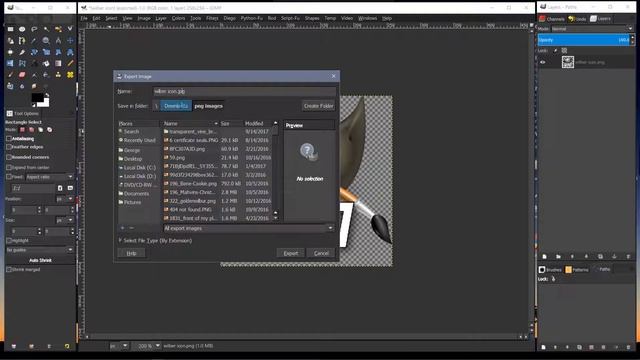Click the Downloads path button
Image resolution: width=640 pixels, height=360 pixels.
[x=176, y=106]
